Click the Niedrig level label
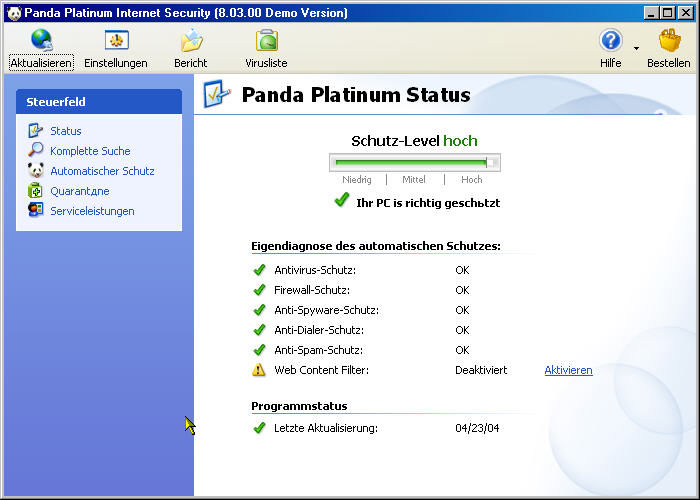This screenshot has width=700, height=500. click(x=357, y=179)
